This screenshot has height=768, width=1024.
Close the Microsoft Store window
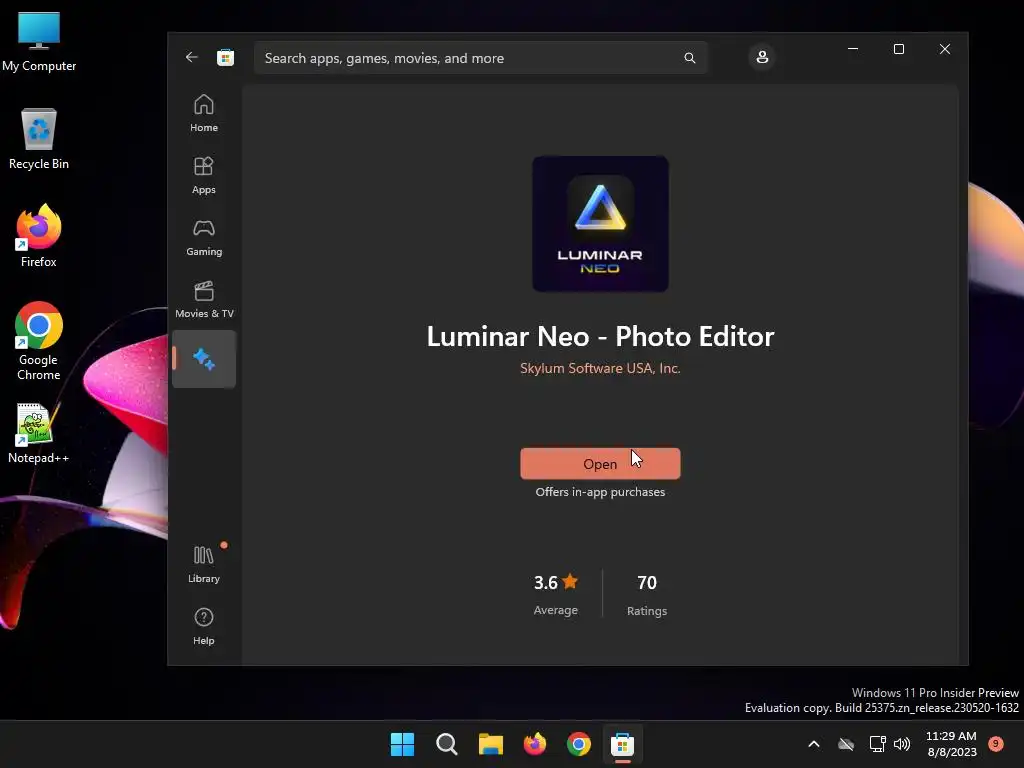point(944,49)
